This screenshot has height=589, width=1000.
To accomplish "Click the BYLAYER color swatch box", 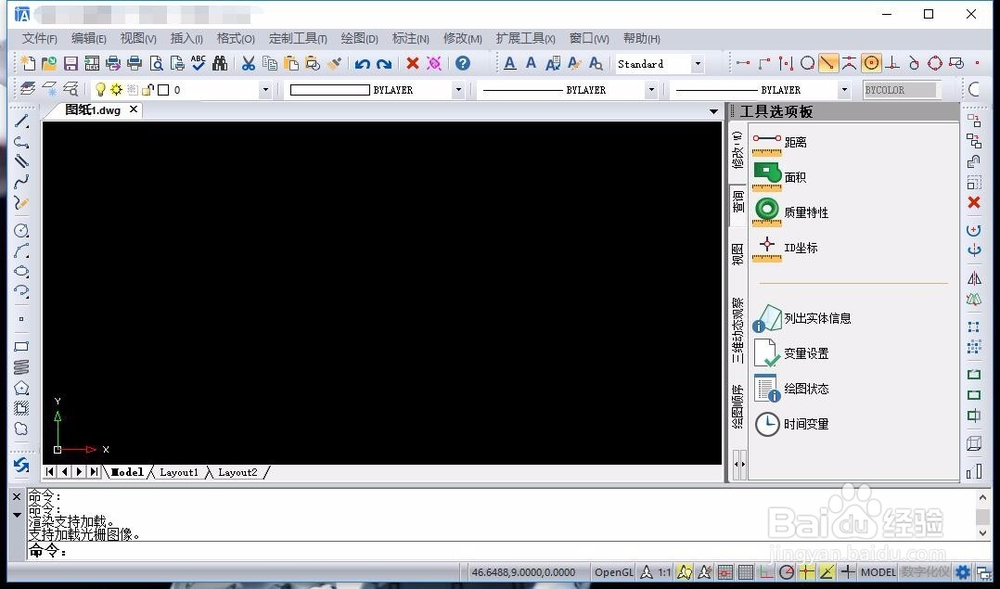I will tap(330, 90).
